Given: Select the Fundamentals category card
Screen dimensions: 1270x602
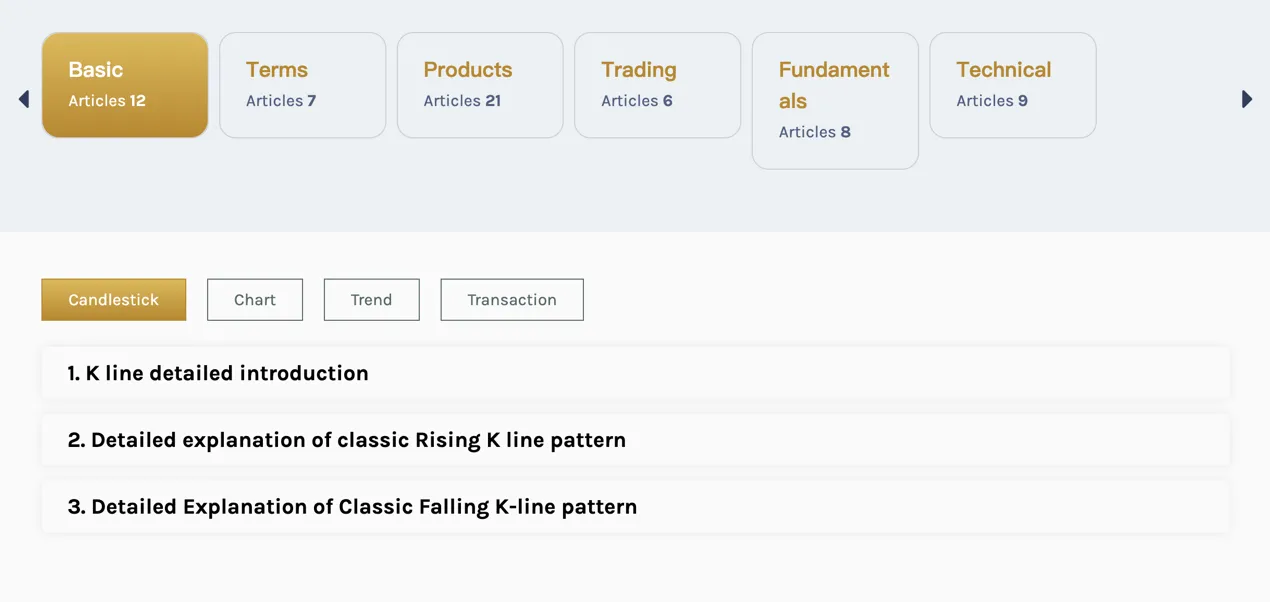Looking at the screenshot, I should coord(835,101).
